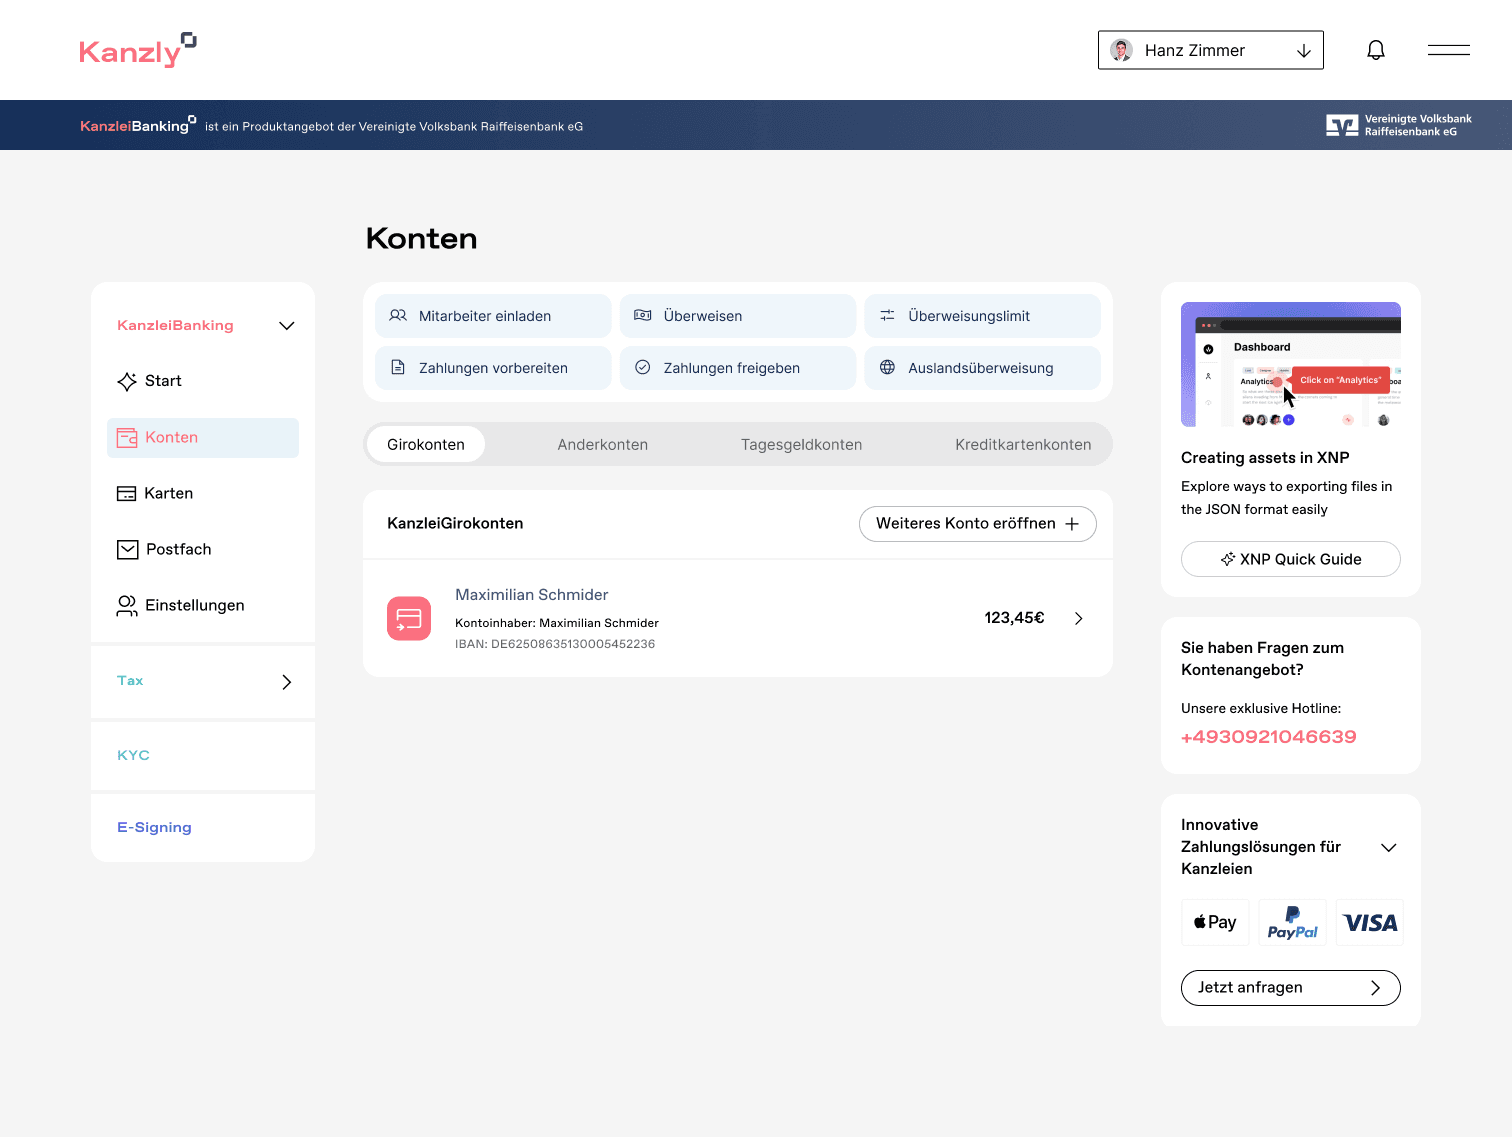Switch to the Tagesgeldkonten tab
The image size is (1512, 1137).
coord(801,444)
